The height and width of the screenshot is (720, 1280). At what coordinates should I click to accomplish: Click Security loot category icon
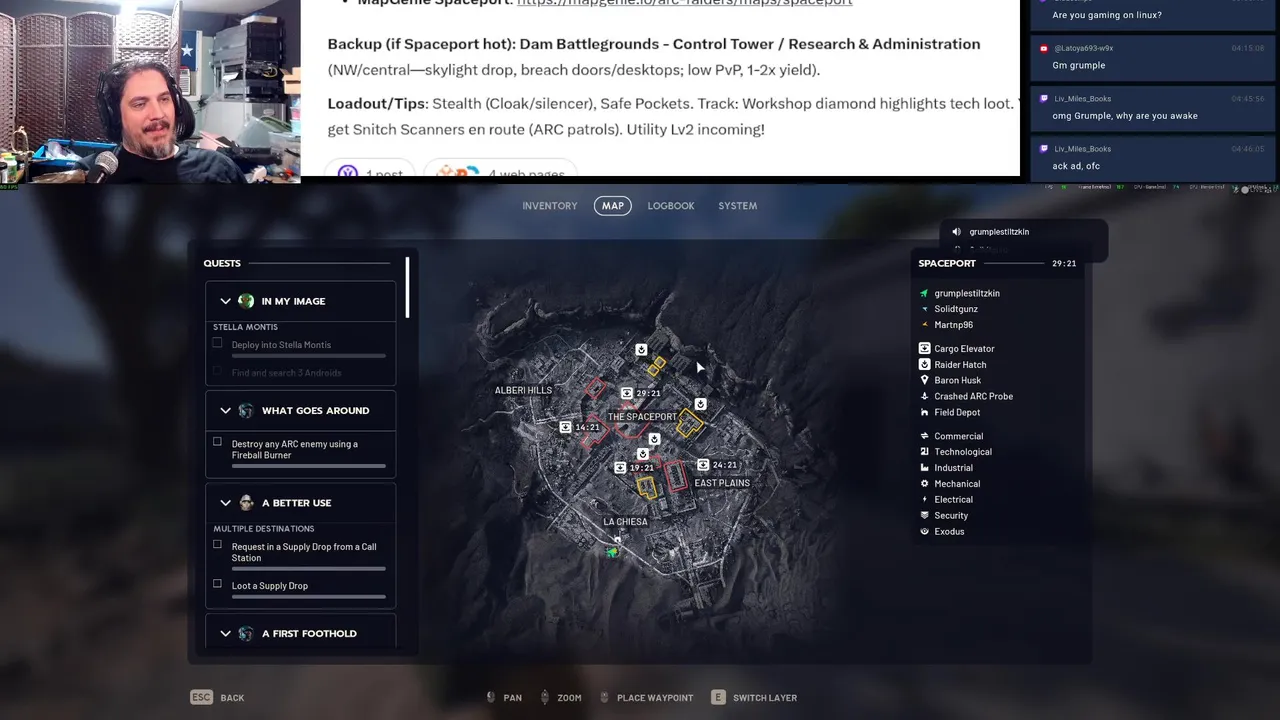point(924,516)
